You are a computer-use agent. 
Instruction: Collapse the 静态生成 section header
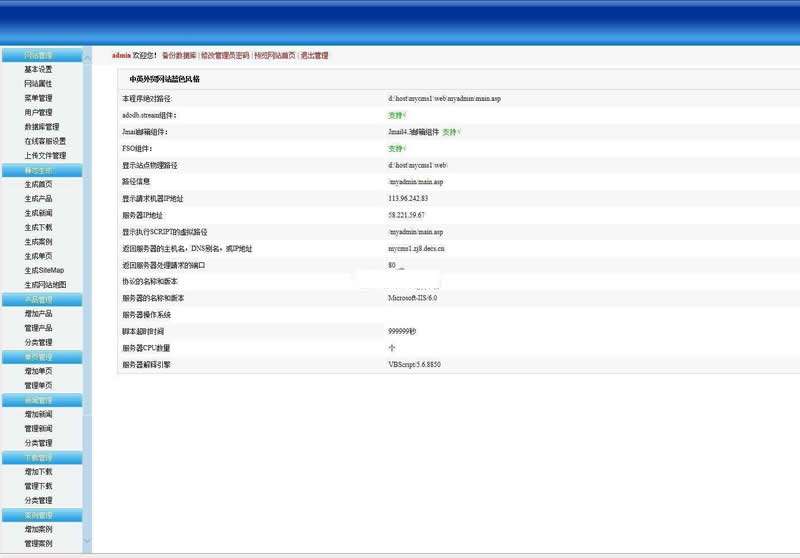click(x=40, y=170)
